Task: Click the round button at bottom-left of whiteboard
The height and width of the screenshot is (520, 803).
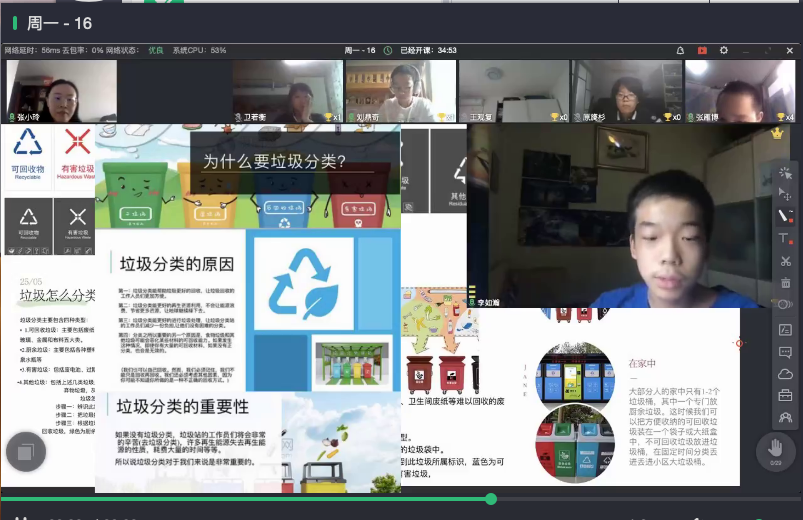Action: pyautogui.click(x=26, y=452)
